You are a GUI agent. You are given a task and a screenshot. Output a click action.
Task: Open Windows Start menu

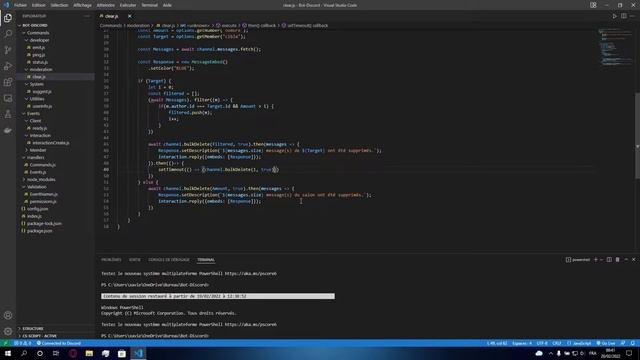[x=8, y=353]
